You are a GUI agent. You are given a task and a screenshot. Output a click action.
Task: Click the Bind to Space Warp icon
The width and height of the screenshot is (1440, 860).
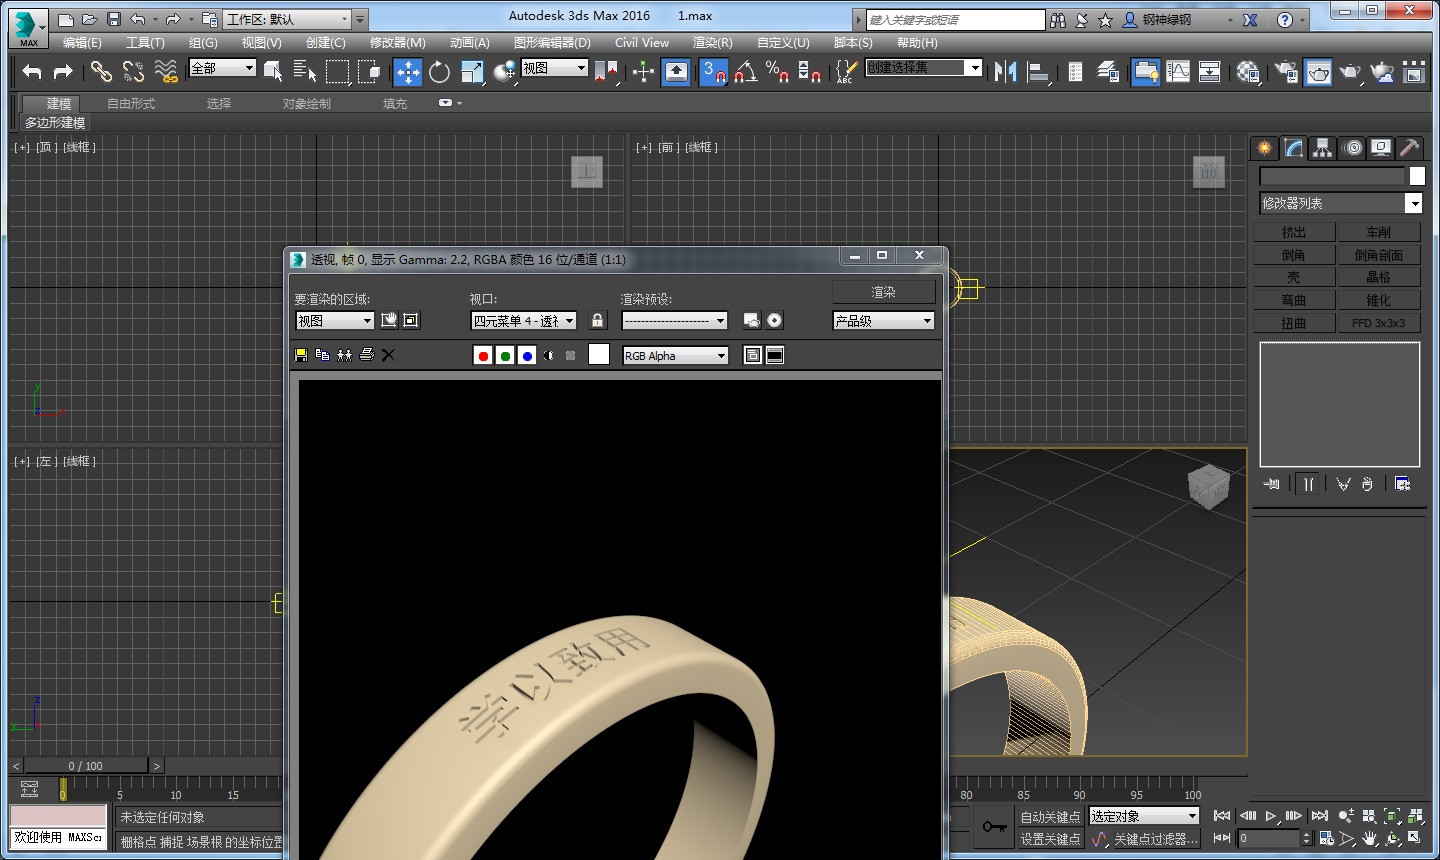[x=166, y=71]
